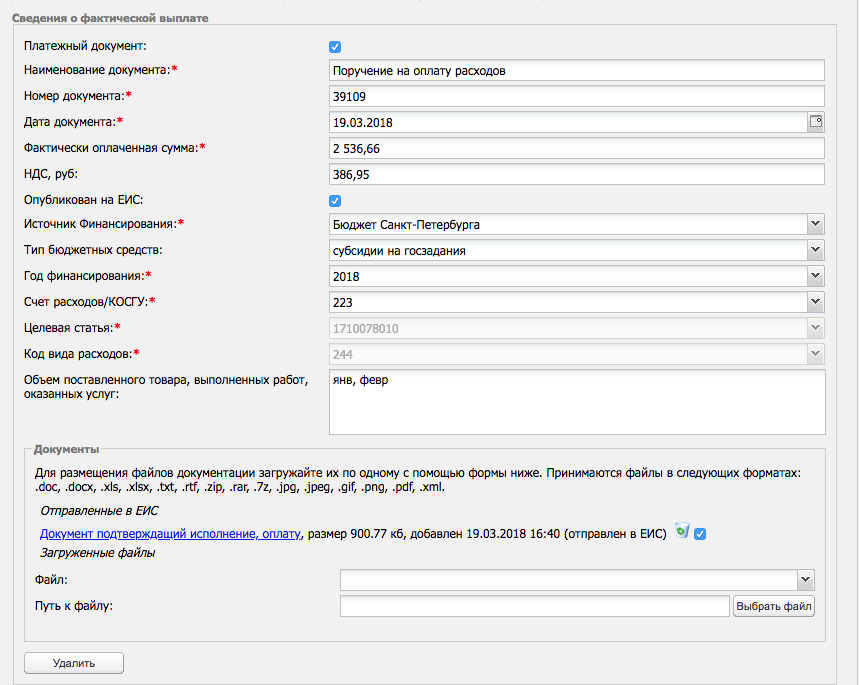Click the Объем поставленного товара text area
The height and width of the screenshot is (685, 859).
[x=576, y=402]
